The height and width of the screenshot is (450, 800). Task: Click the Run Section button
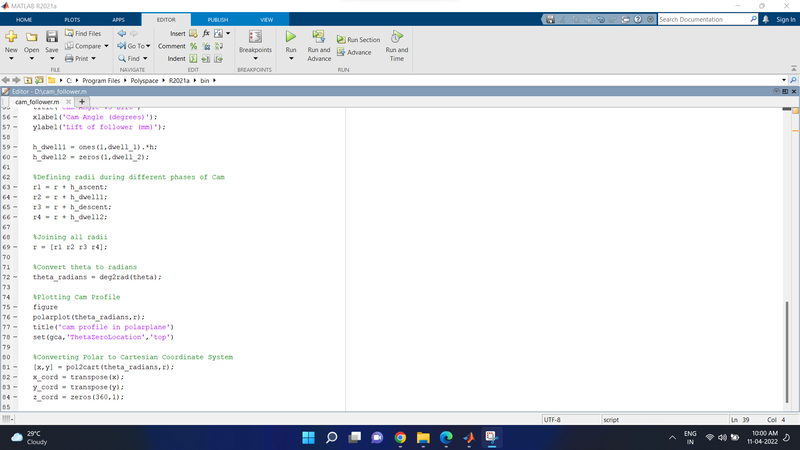click(358, 40)
